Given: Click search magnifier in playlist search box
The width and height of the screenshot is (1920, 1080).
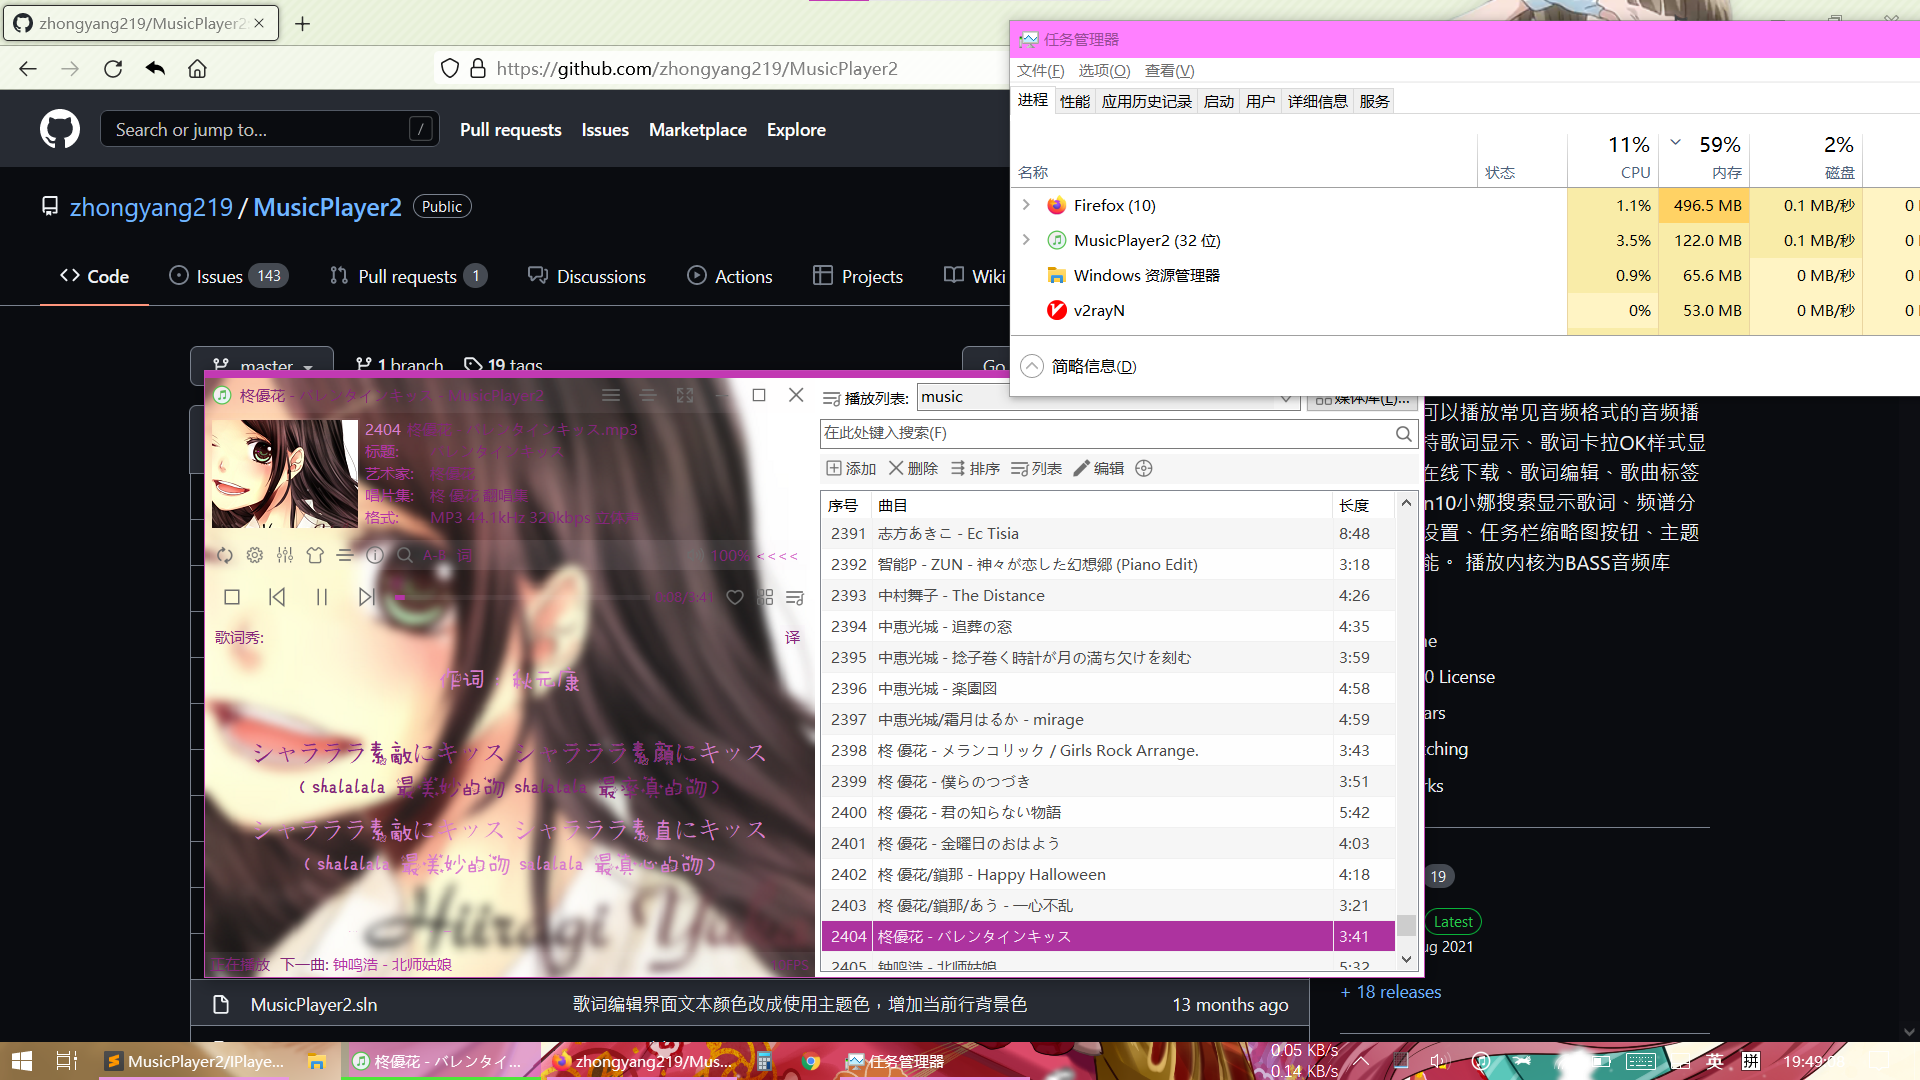Looking at the screenshot, I should pyautogui.click(x=1404, y=433).
